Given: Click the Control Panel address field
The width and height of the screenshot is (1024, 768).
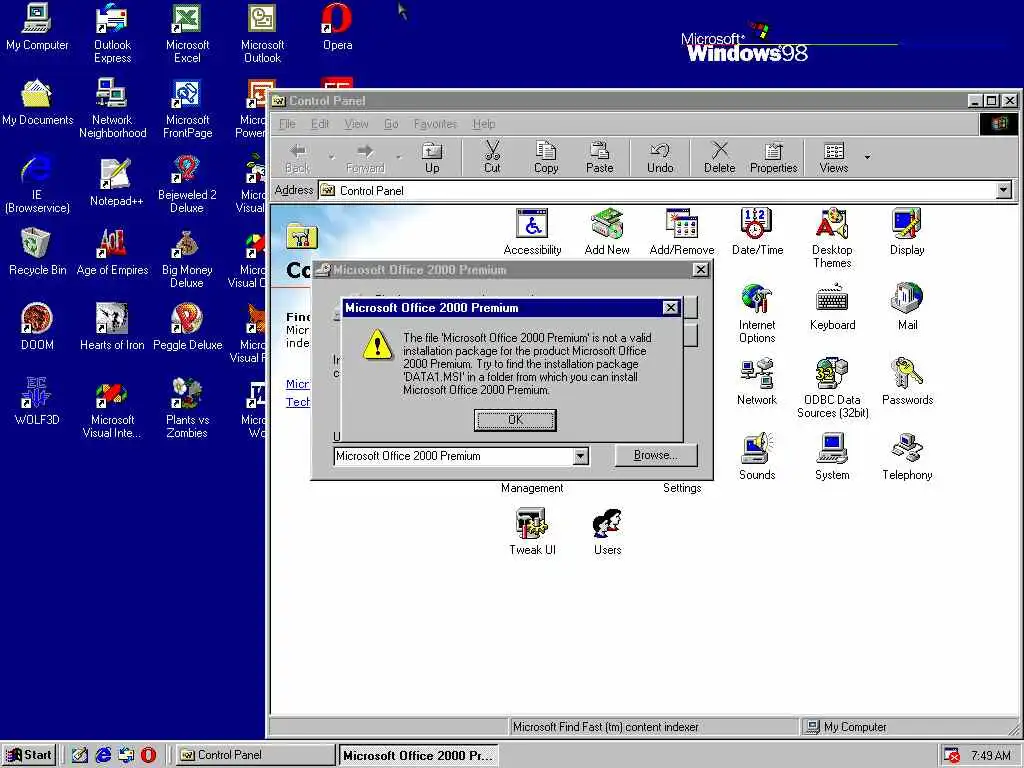Looking at the screenshot, I should (657, 190).
